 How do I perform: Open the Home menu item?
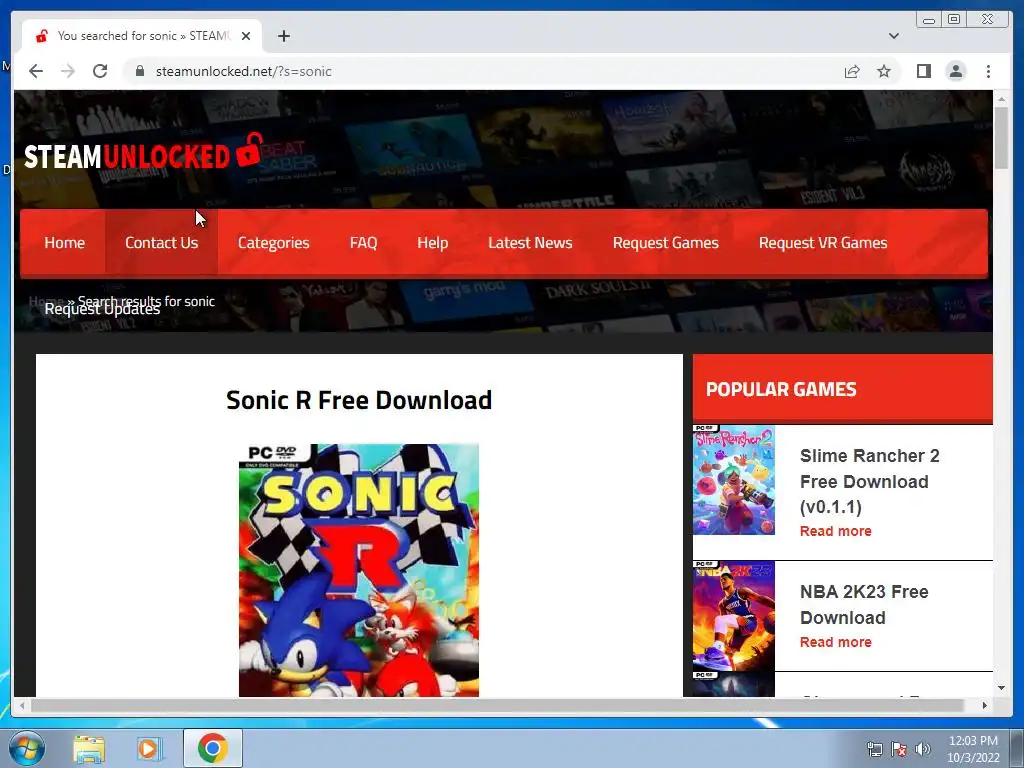coord(65,243)
